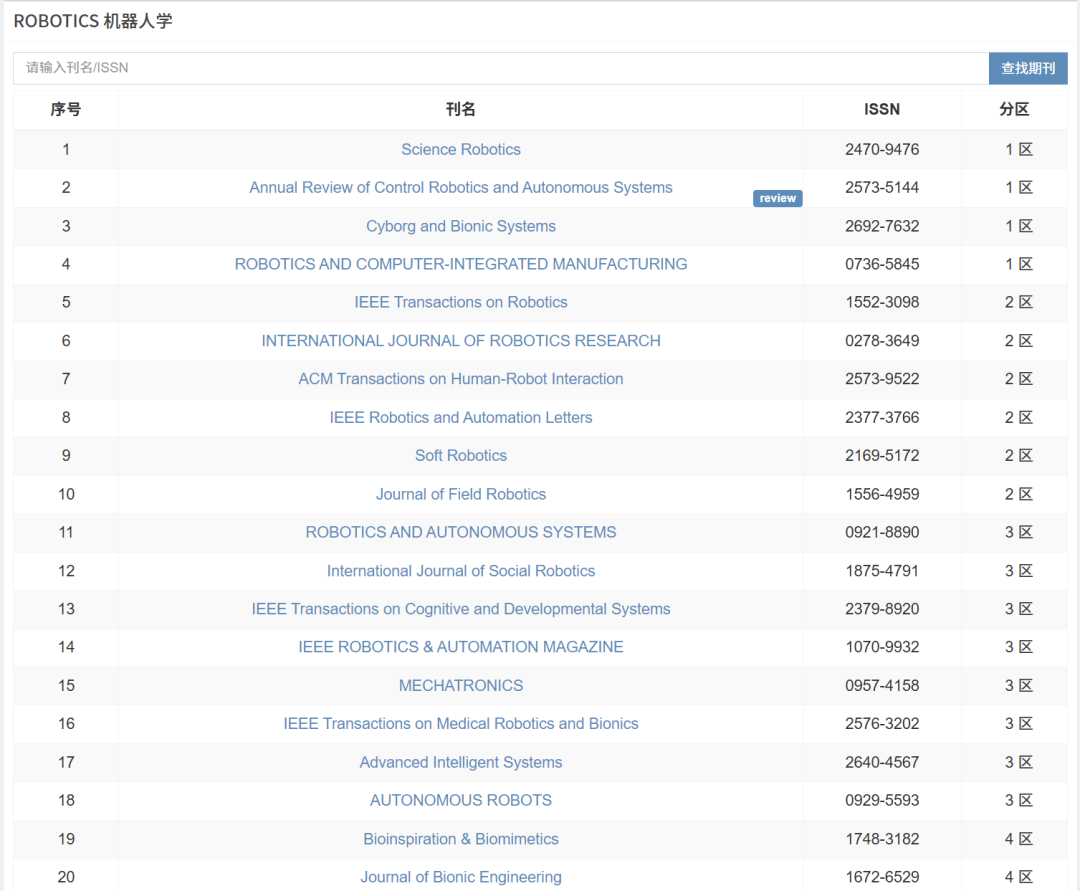Select ISSN 1875-4791 cell
This screenshot has width=1080, height=891.
pos(882,571)
